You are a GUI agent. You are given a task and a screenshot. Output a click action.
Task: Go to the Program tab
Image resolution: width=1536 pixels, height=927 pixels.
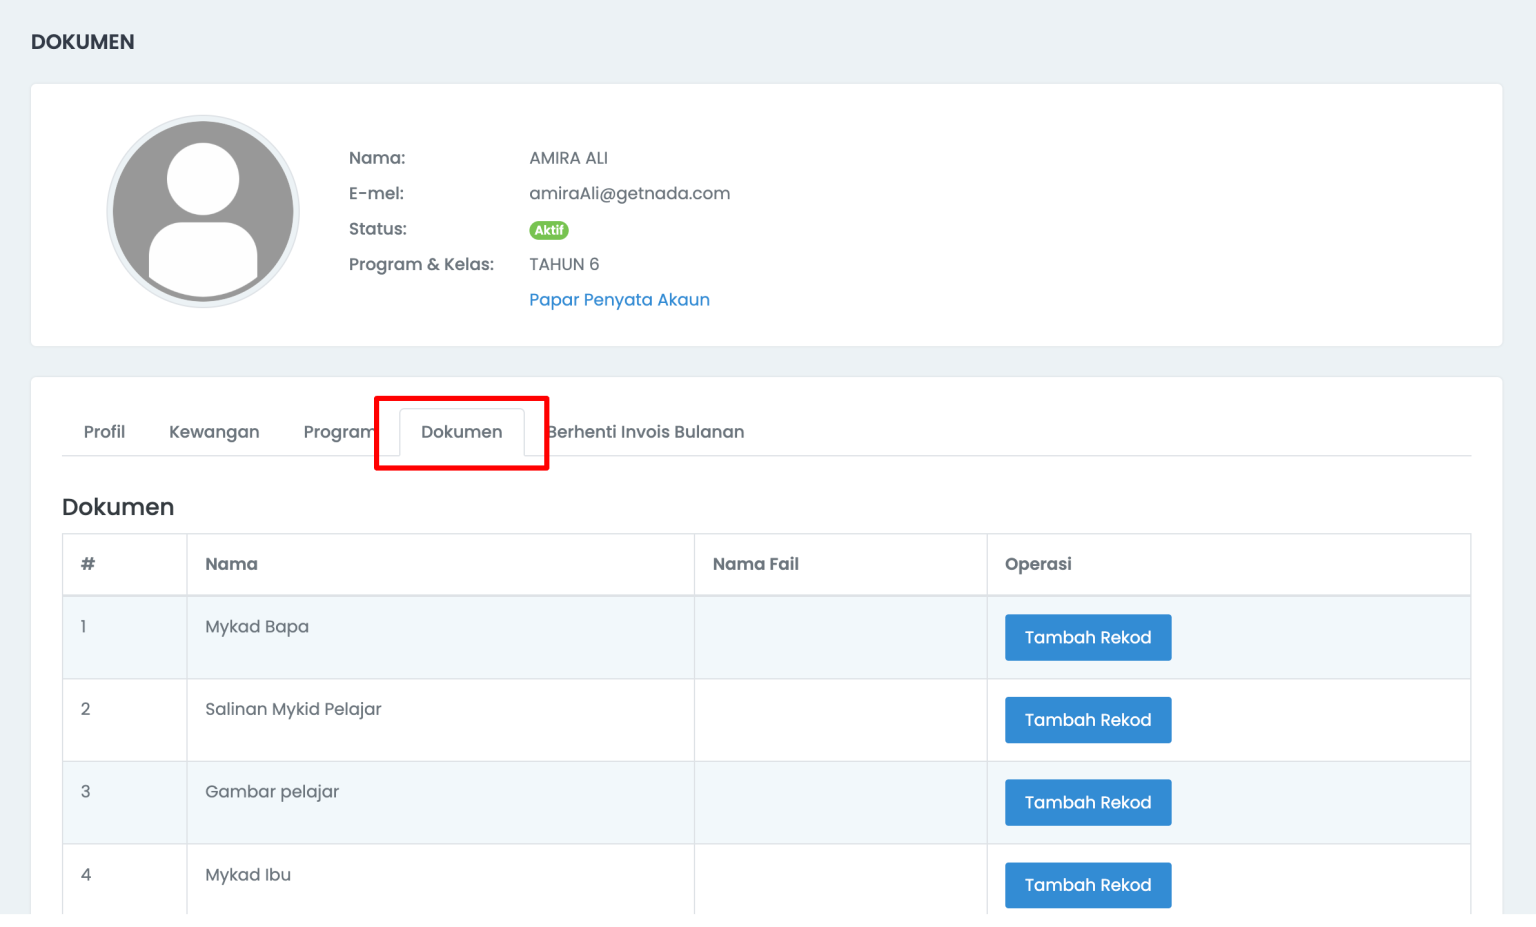(338, 432)
